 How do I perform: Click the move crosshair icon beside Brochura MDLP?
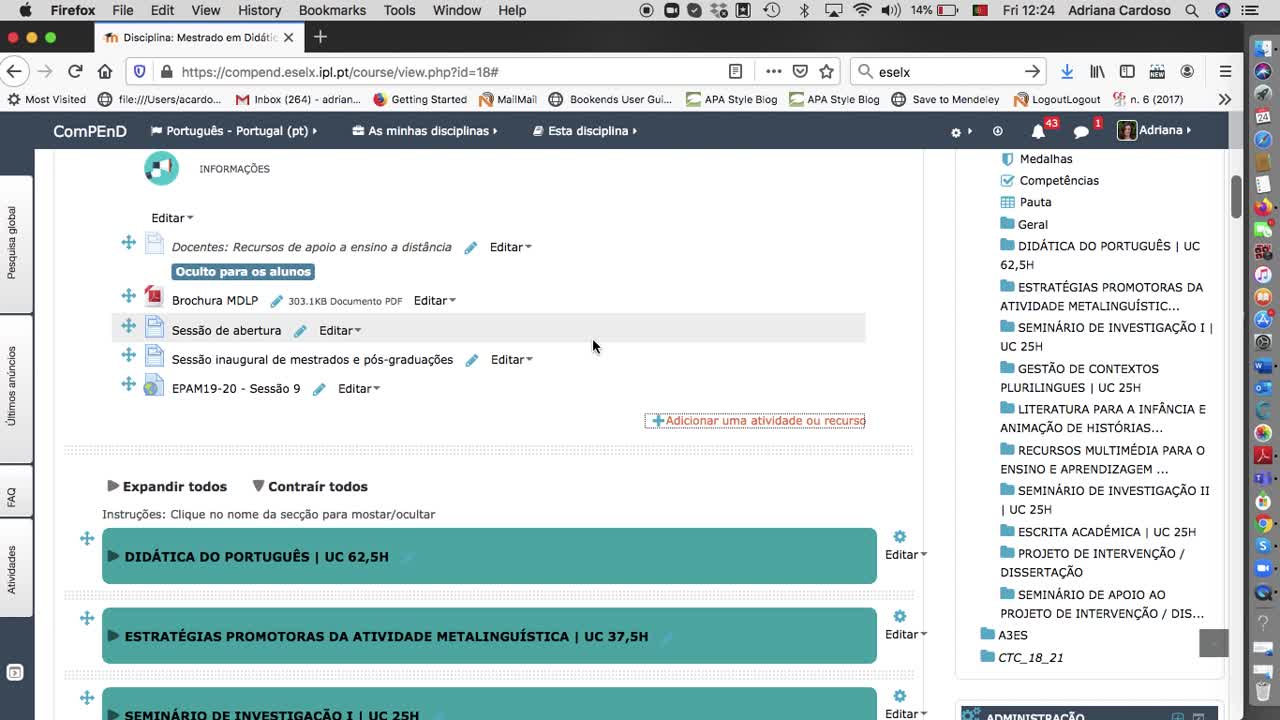(x=128, y=295)
